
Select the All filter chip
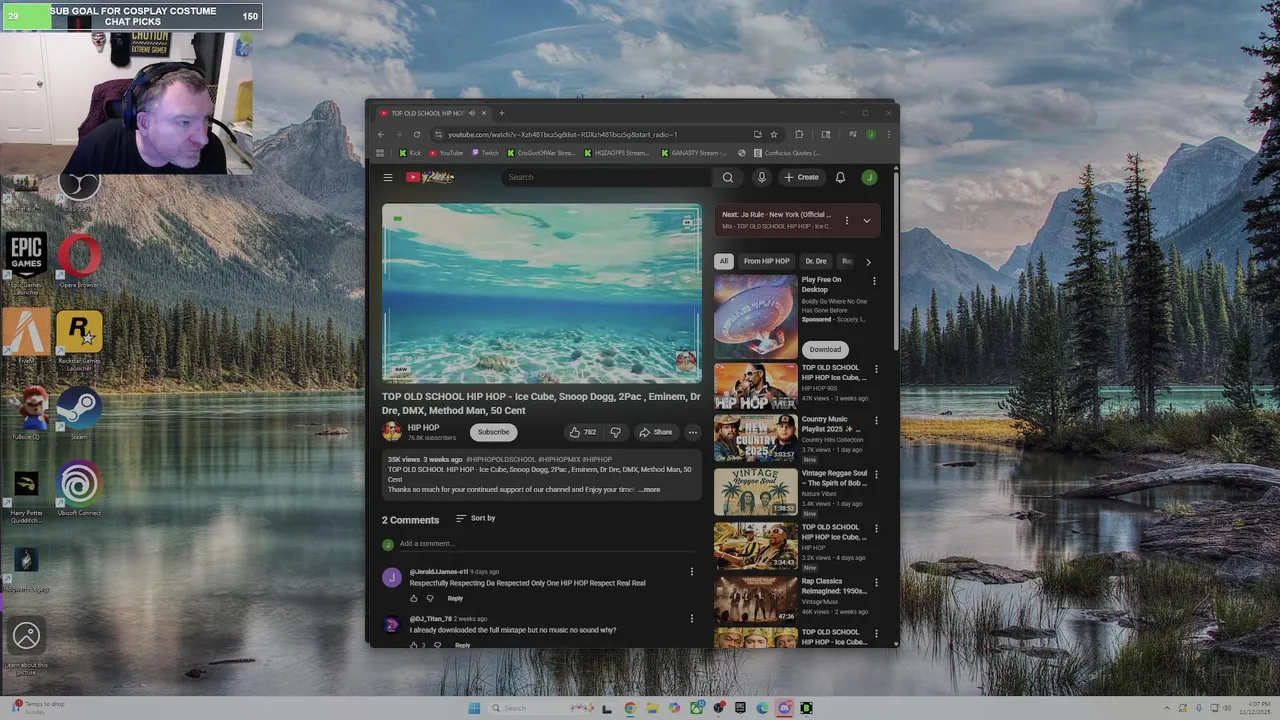(x=724, y=261)
